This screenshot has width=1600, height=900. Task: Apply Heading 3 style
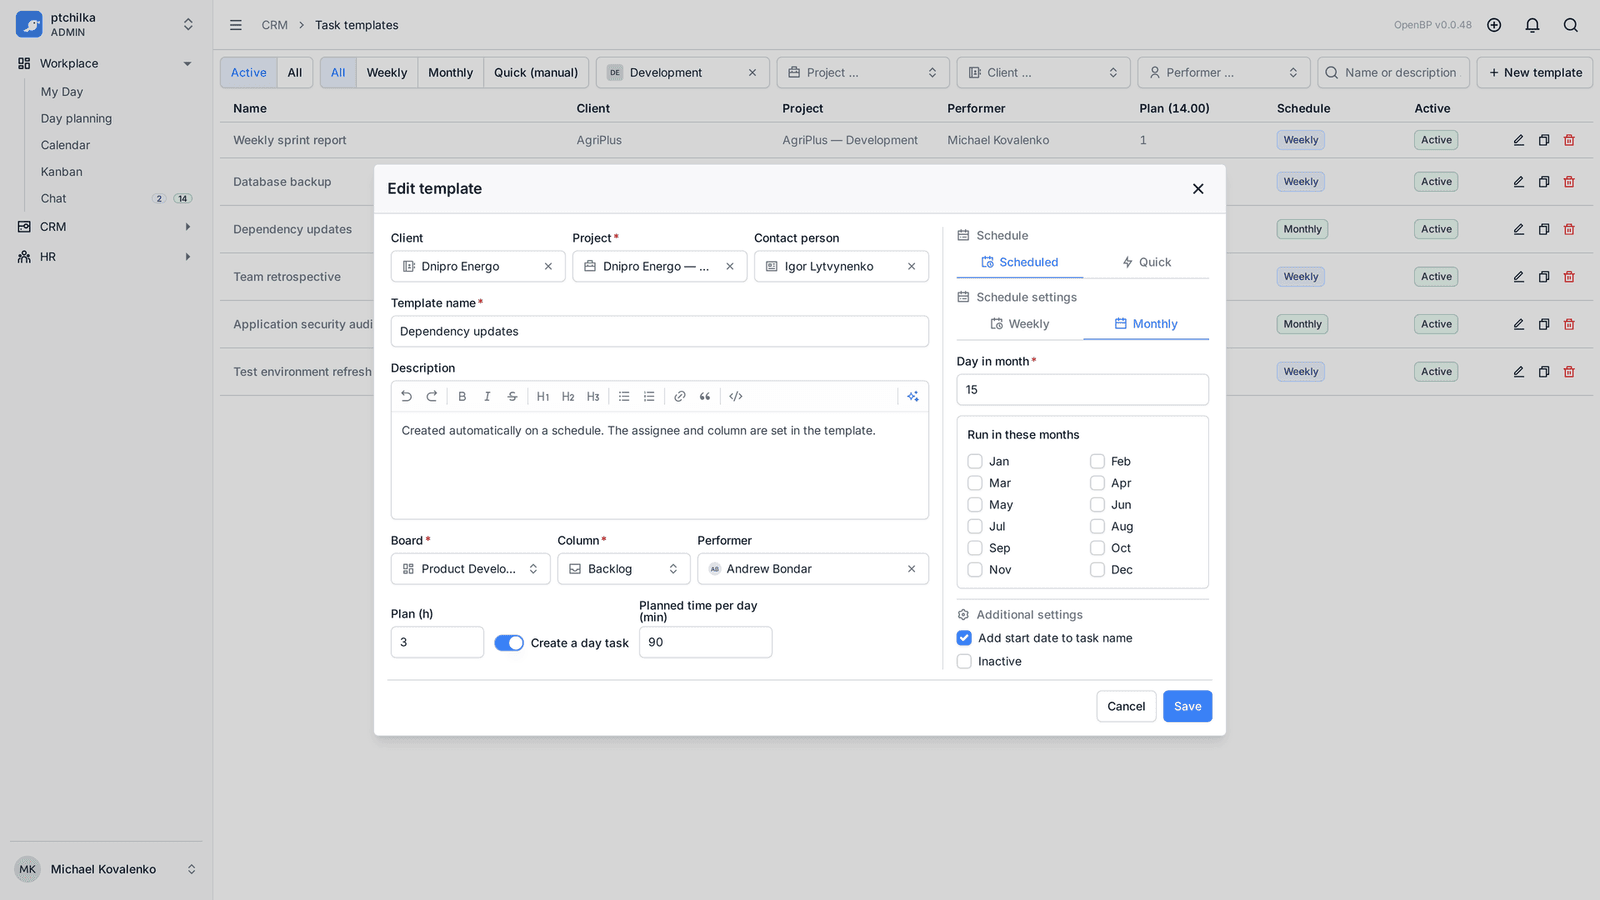[593, 396]
